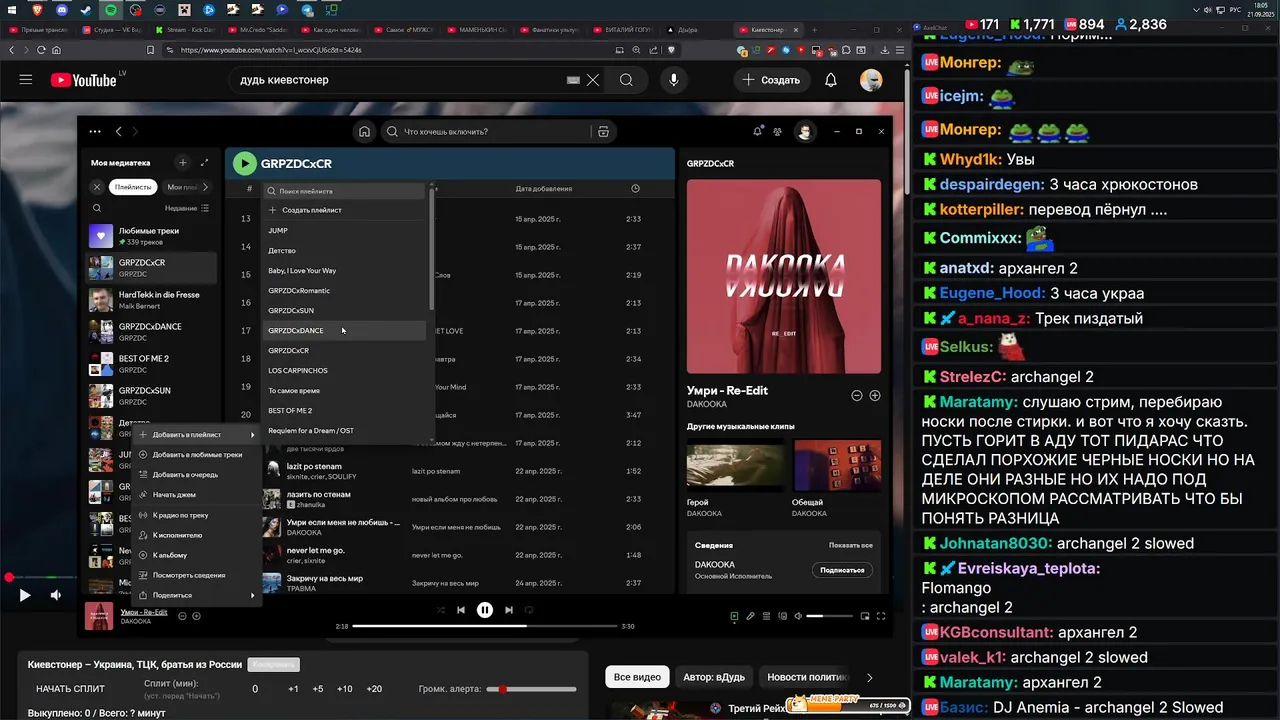The image size is (1280, 720).
Task: Expand Поделиться submenu
Action: [x=197, y=595]
